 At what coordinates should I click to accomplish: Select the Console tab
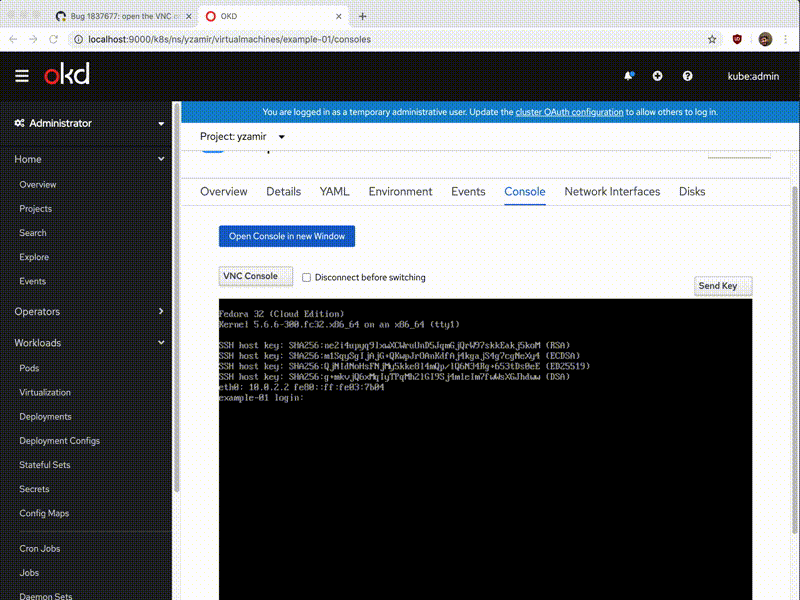point(524,192)
